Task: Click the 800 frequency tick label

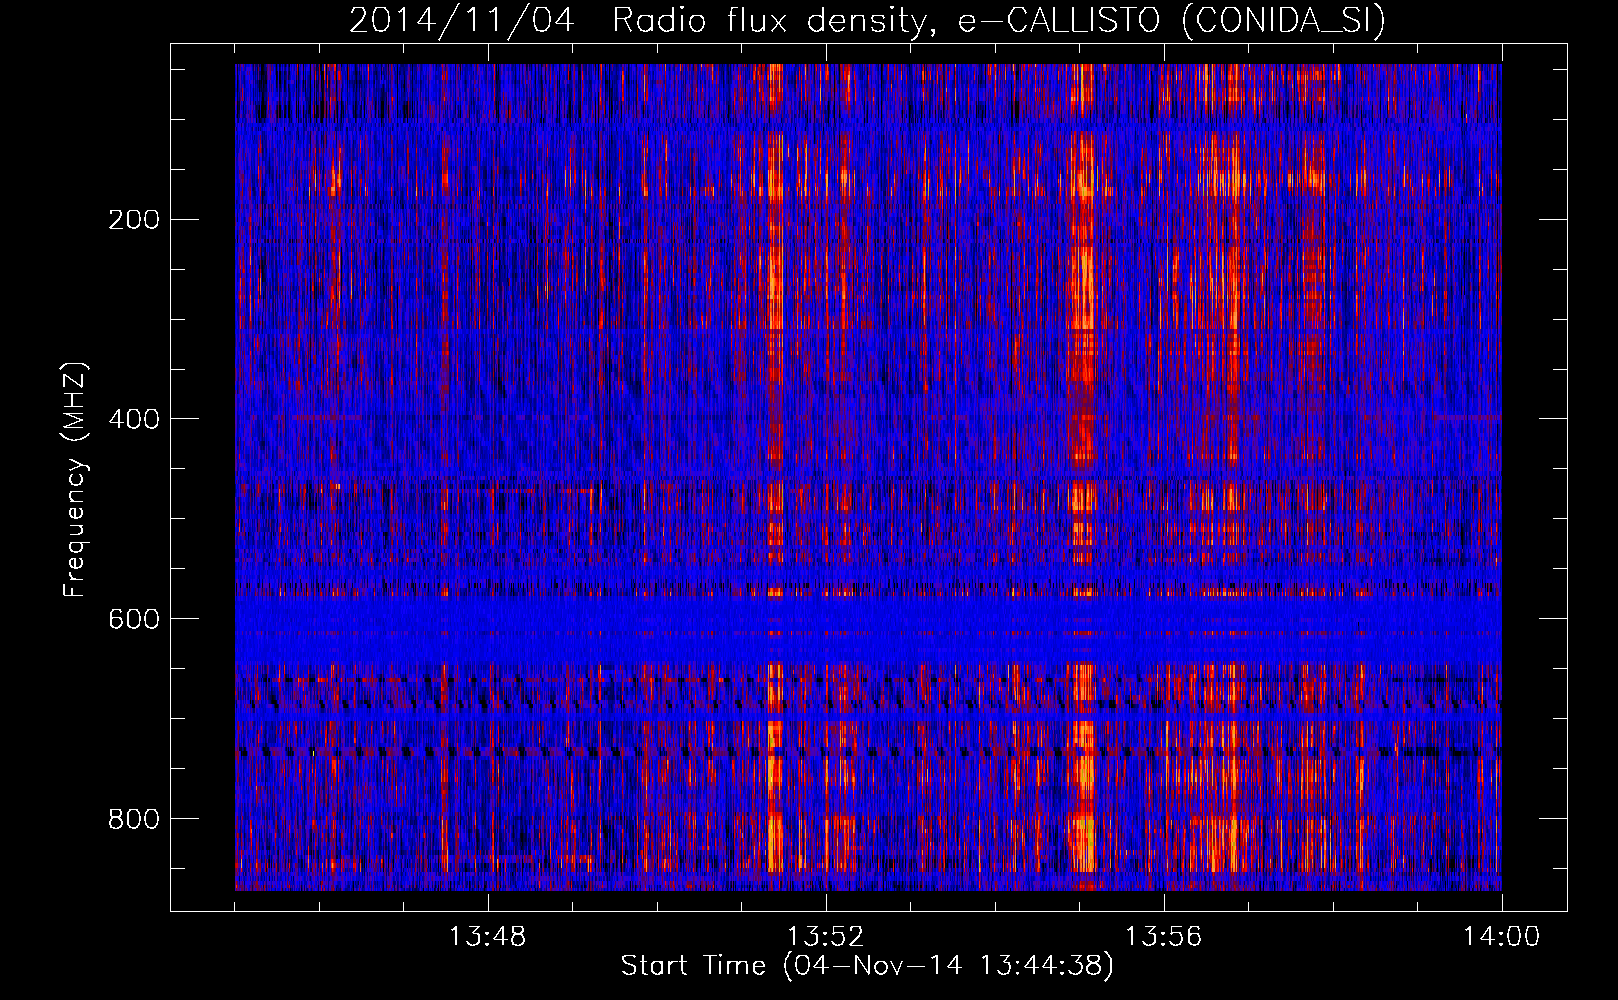Action: [x=134, y=819]
